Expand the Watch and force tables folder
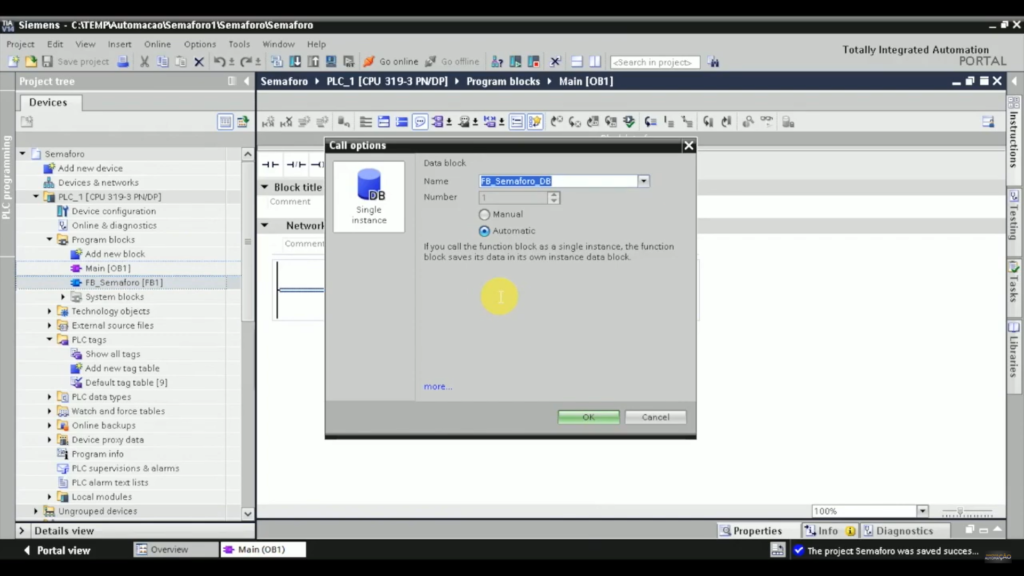 point(50,411)
